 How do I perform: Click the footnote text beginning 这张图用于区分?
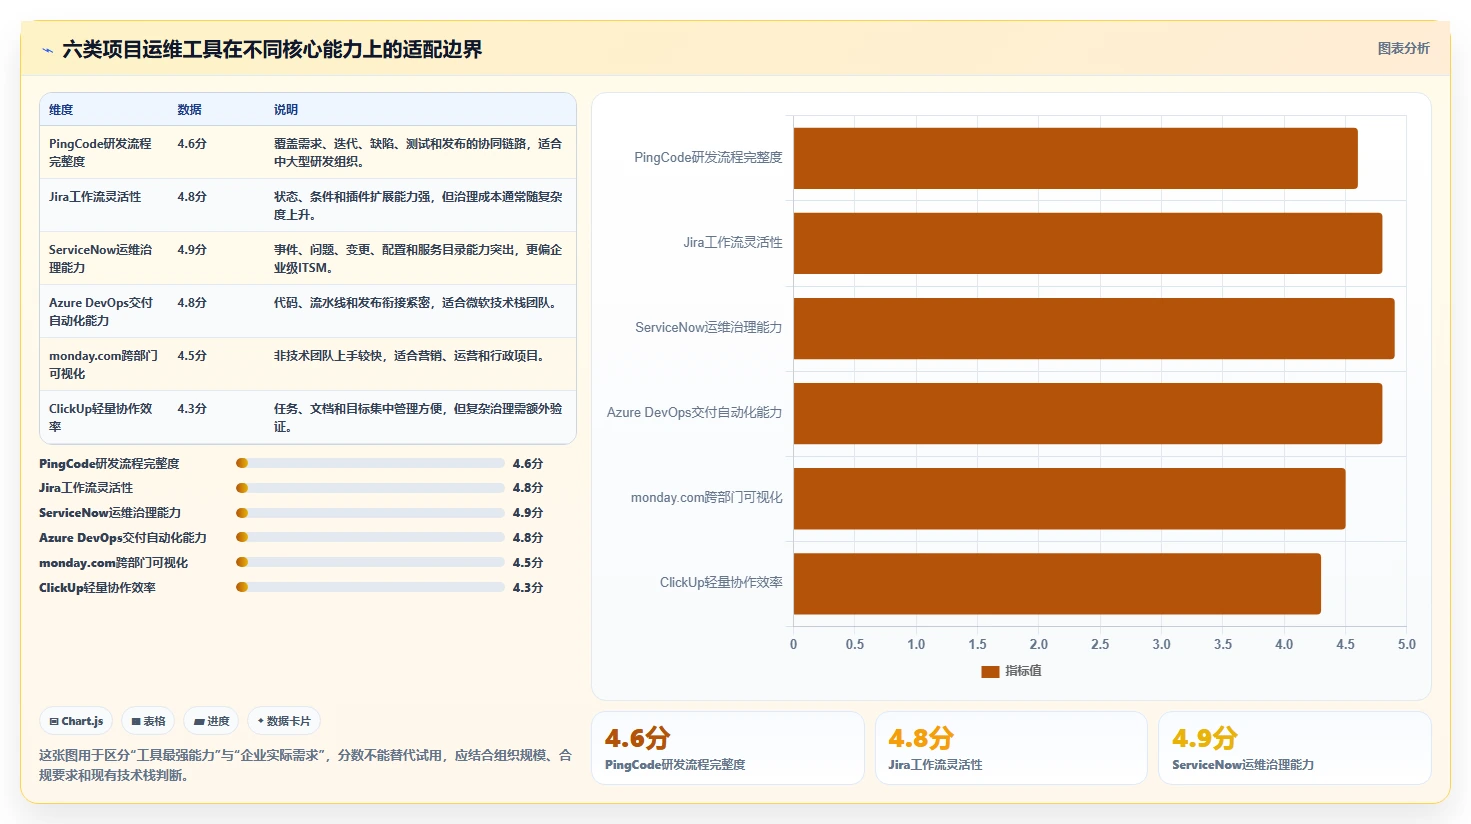coord(305,765)
